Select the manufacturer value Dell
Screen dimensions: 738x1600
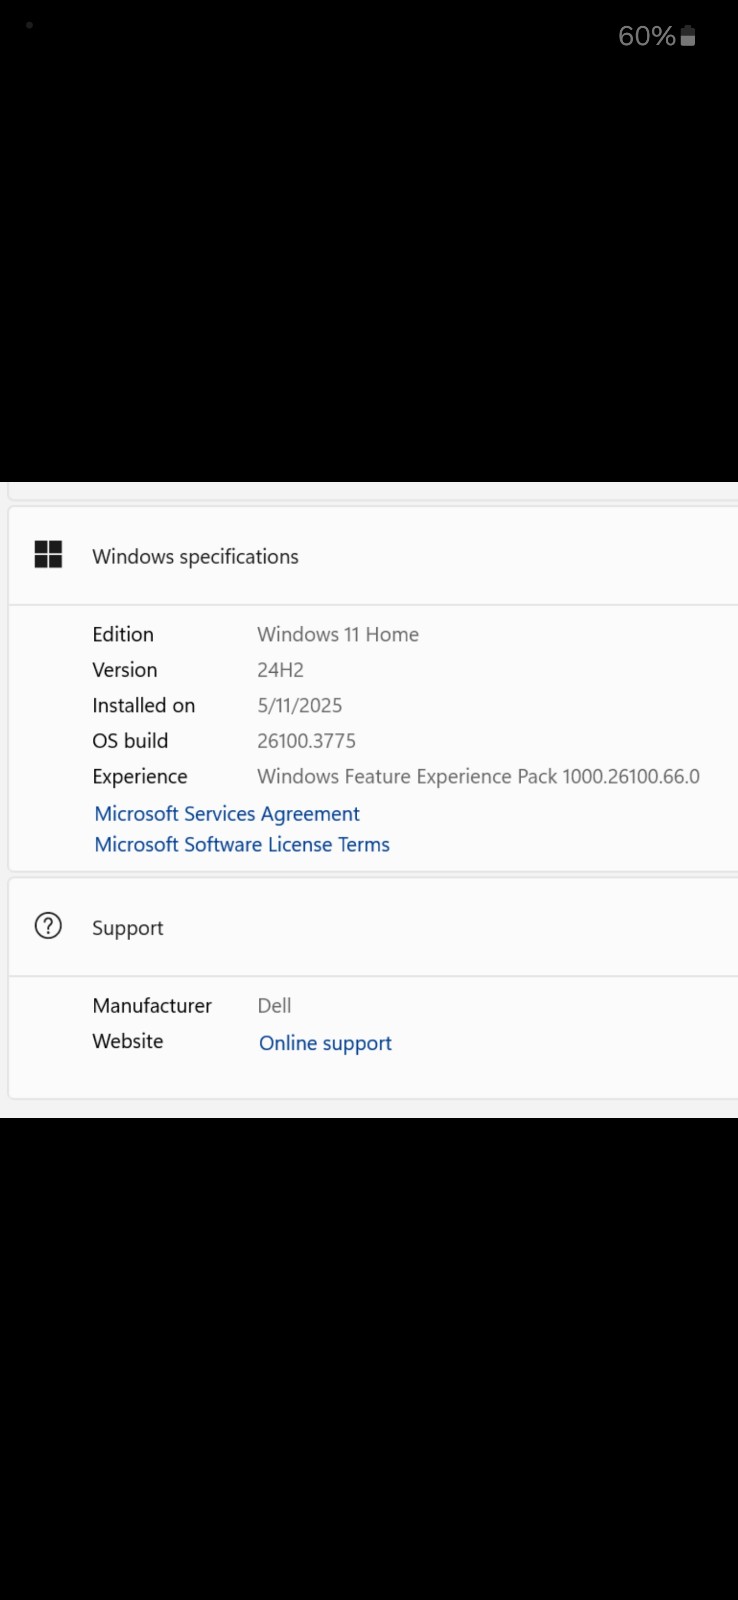pyautogui.click(x=275, y=1005)
